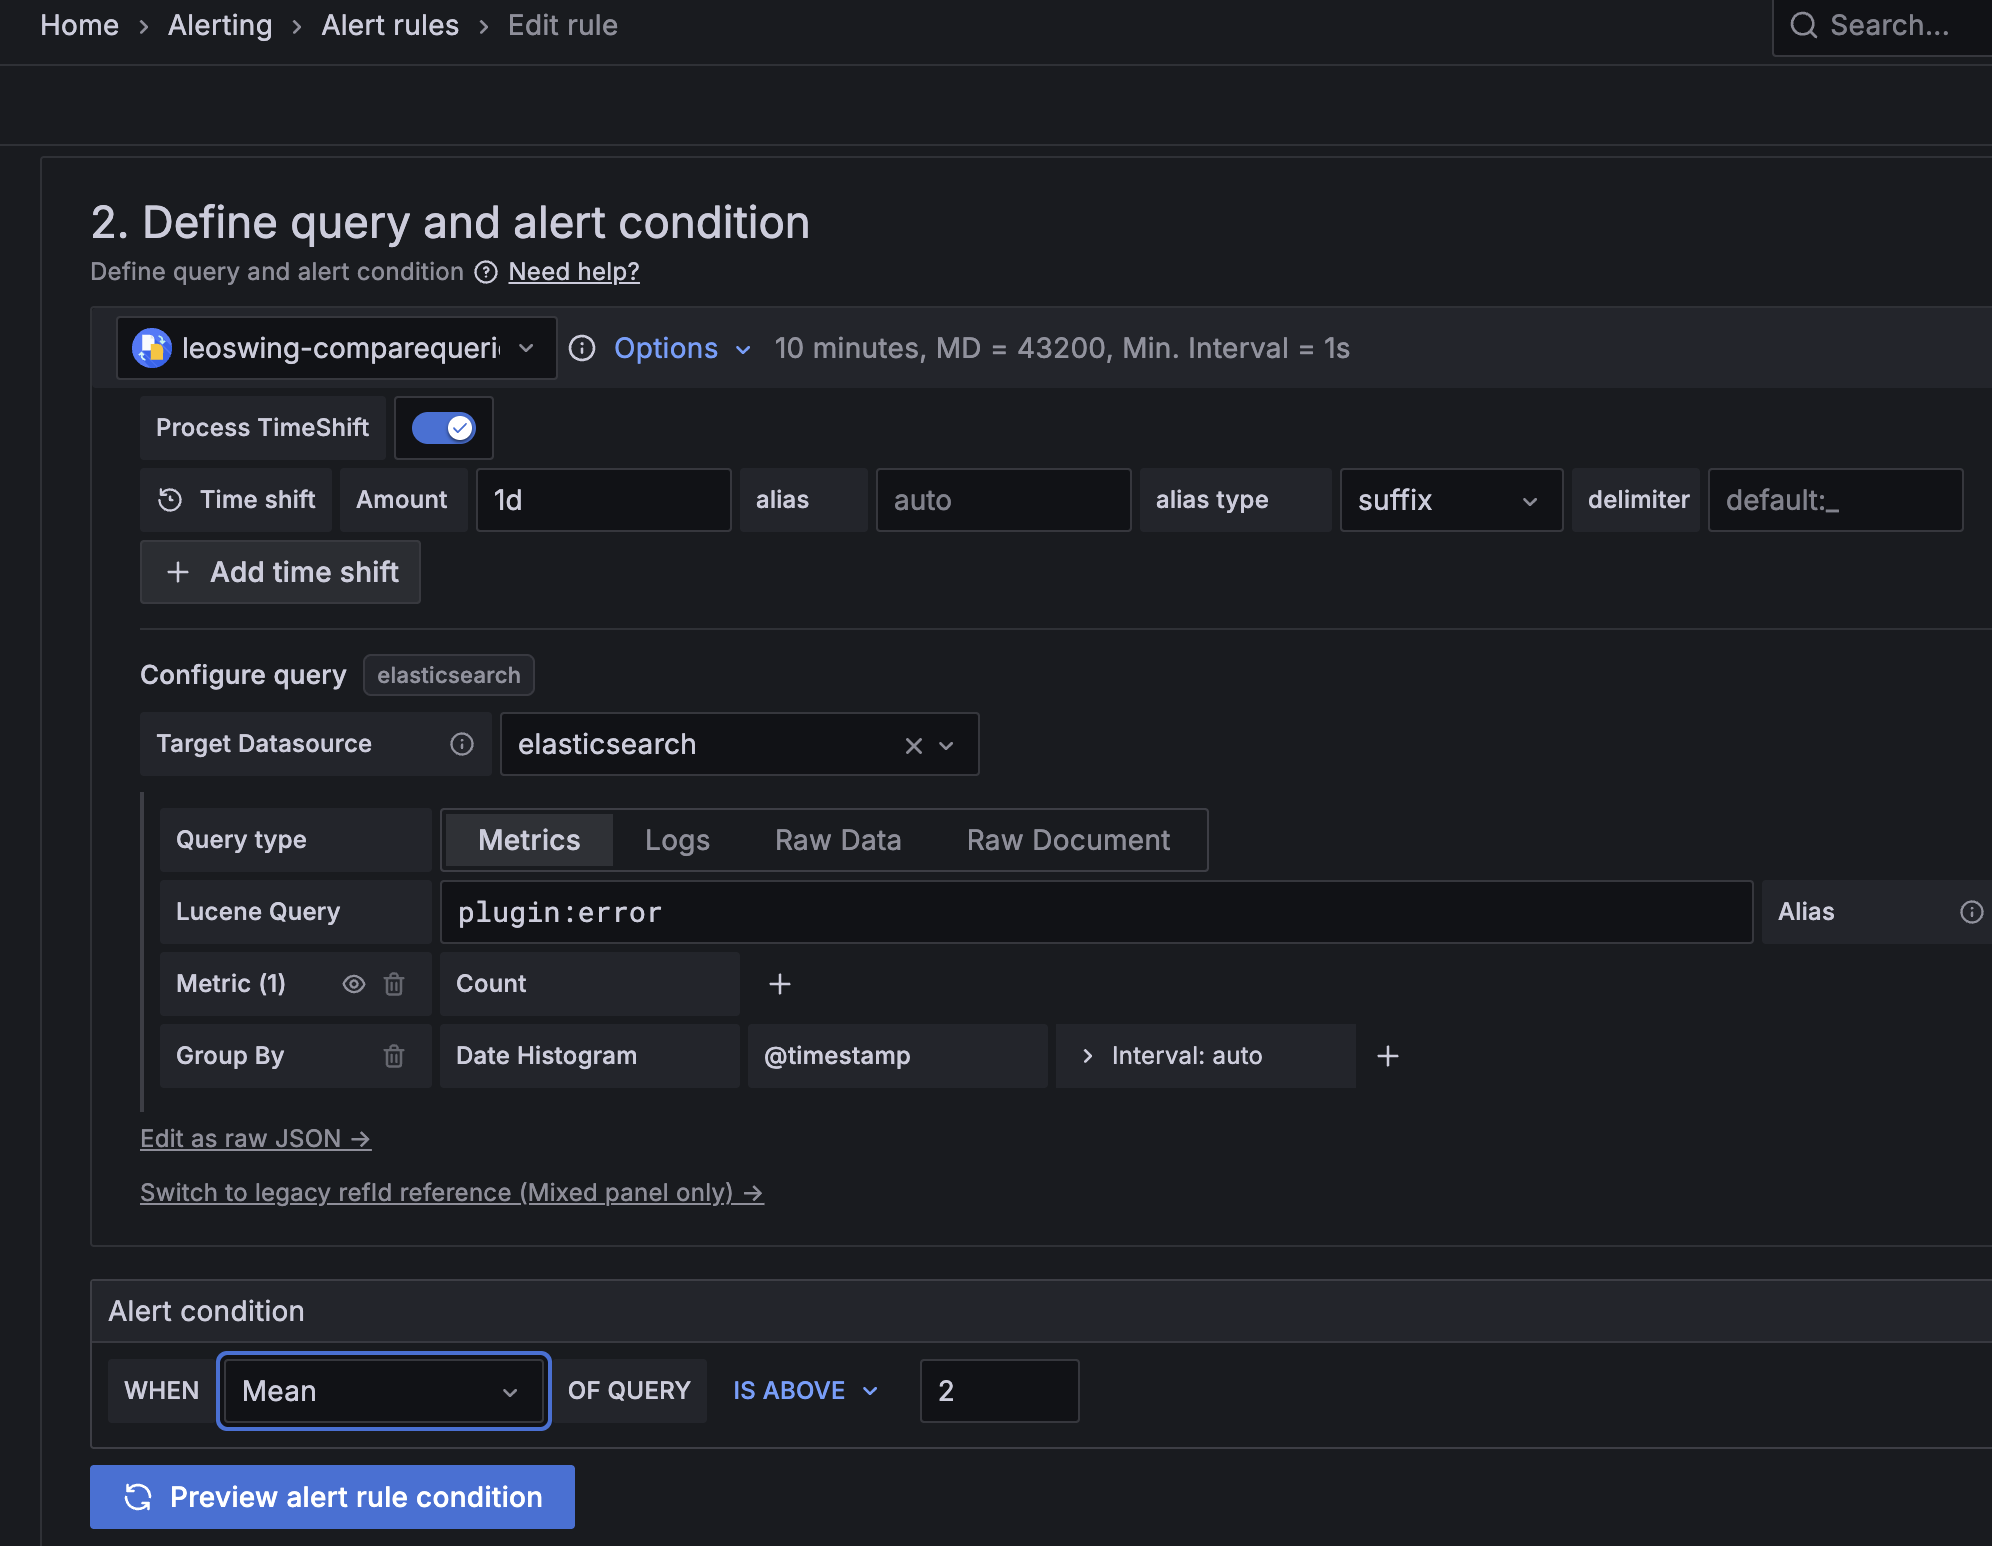Add a group by with plus after Interval
Image resolution: width=1992 pixels, height=1546 pixels.
click(x=1388, y=1056)
